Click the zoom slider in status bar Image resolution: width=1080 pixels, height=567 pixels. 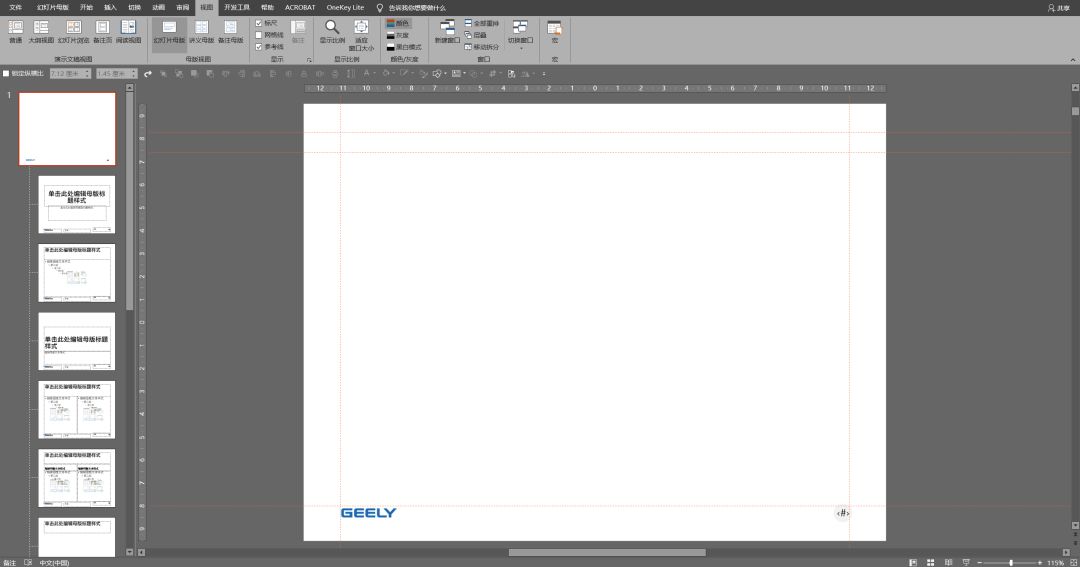coord(1010,562)
